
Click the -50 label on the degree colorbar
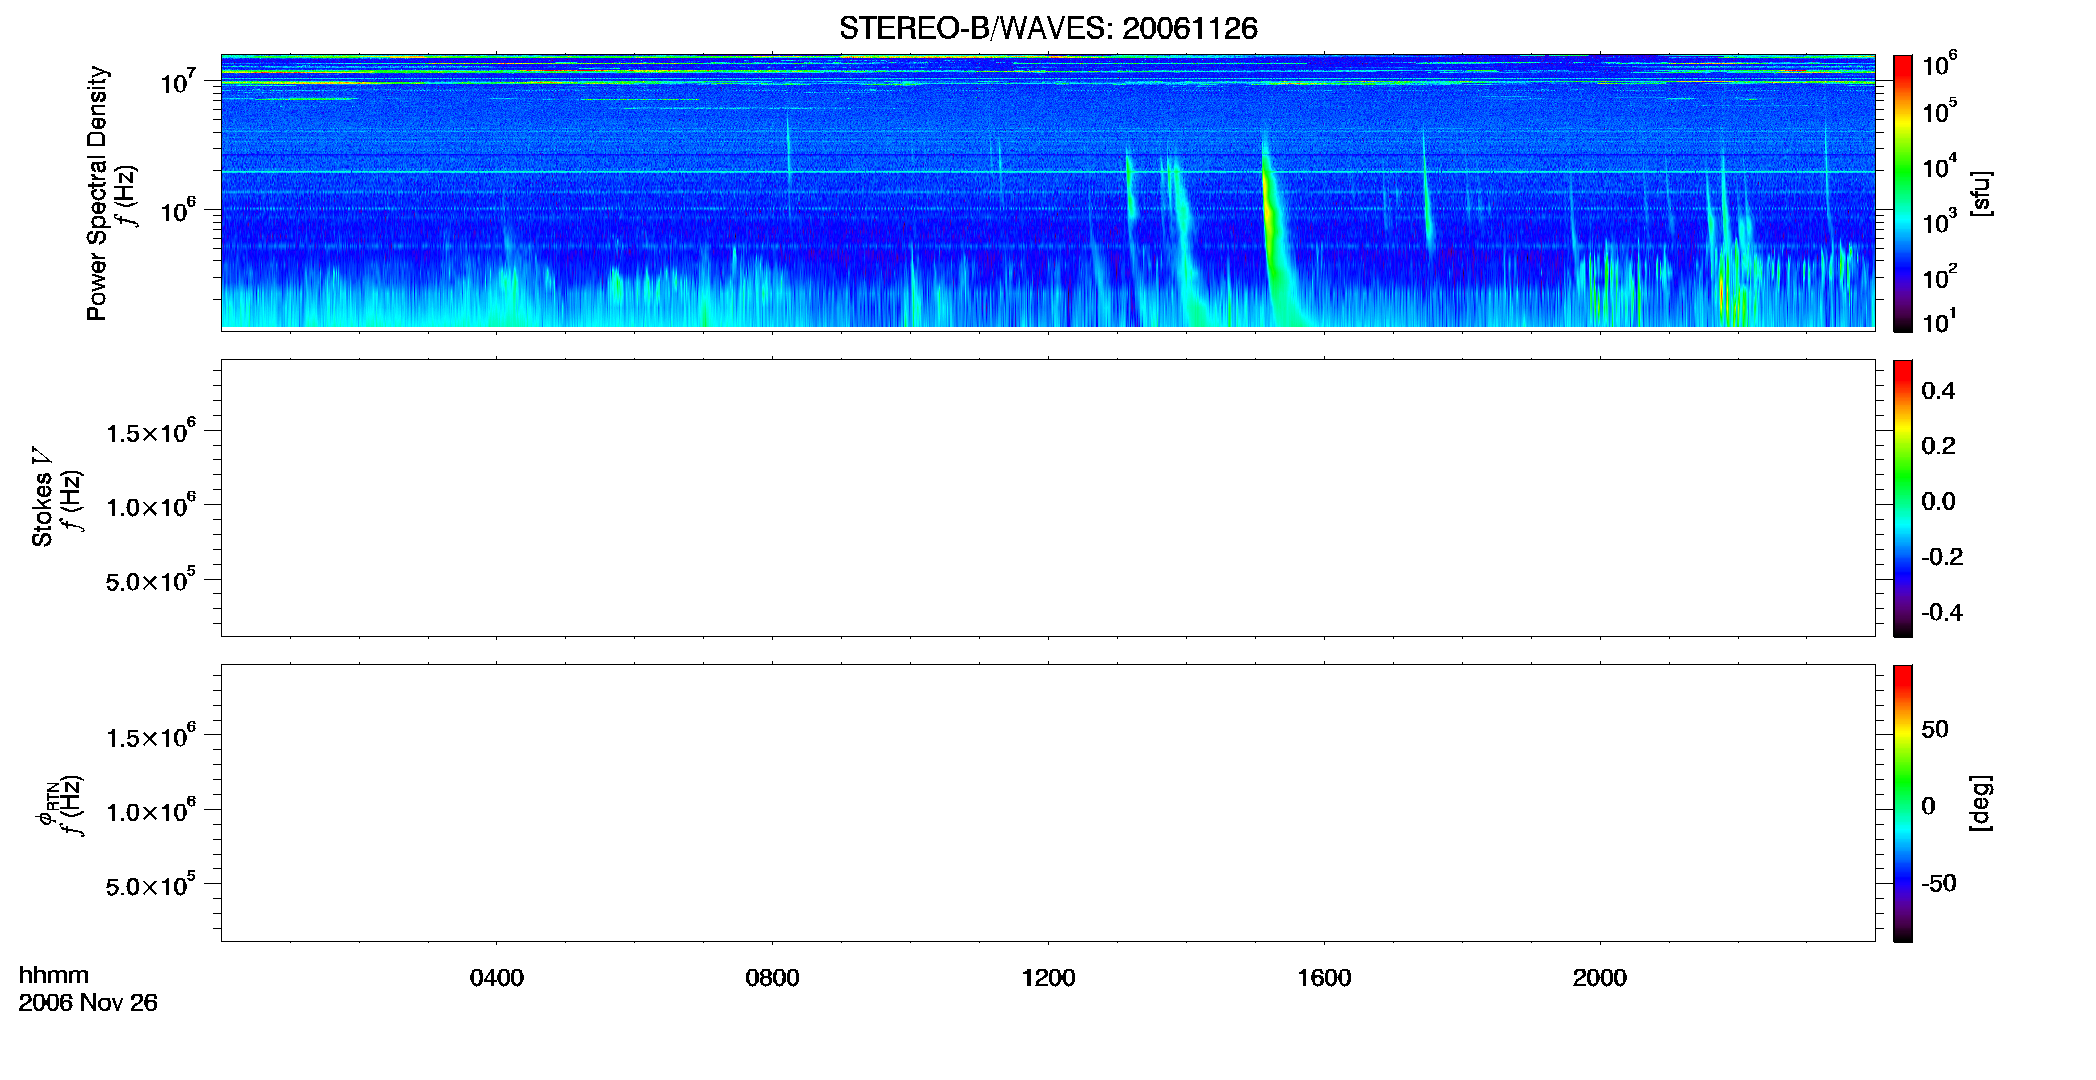tap(1939, 884)
